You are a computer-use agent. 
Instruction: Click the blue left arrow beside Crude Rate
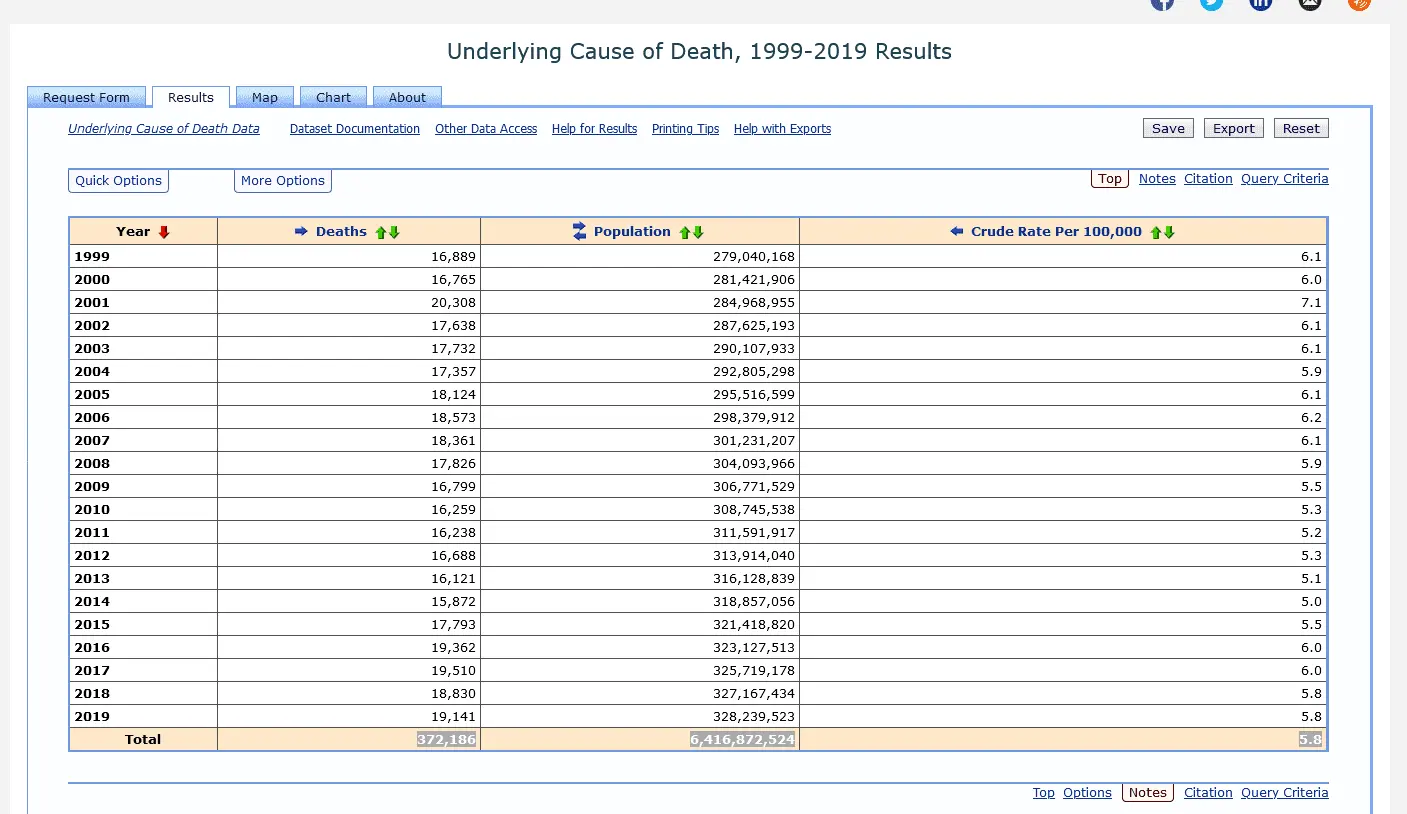point(956,232)
